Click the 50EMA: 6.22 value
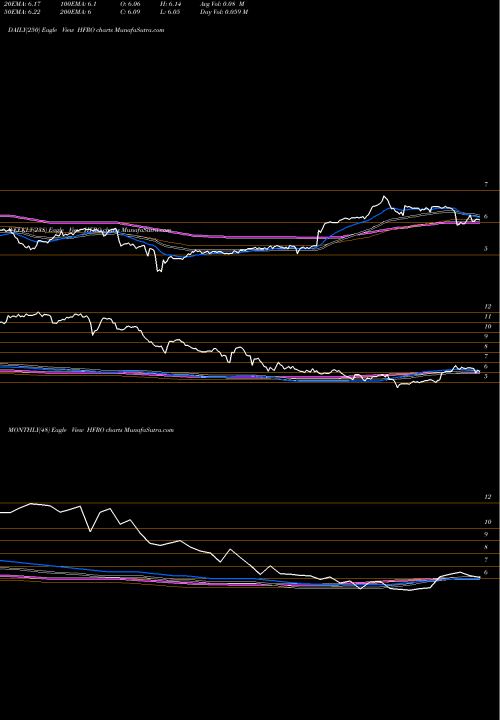The image size is (500, 720). coord(21,12)
